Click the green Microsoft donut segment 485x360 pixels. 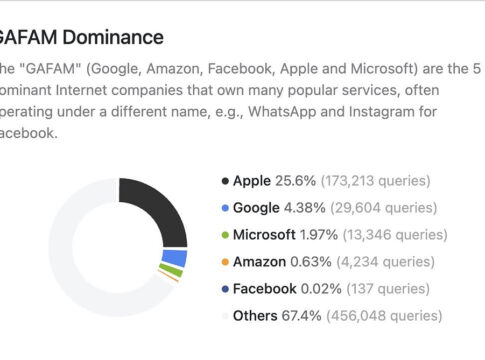point(171,270)
